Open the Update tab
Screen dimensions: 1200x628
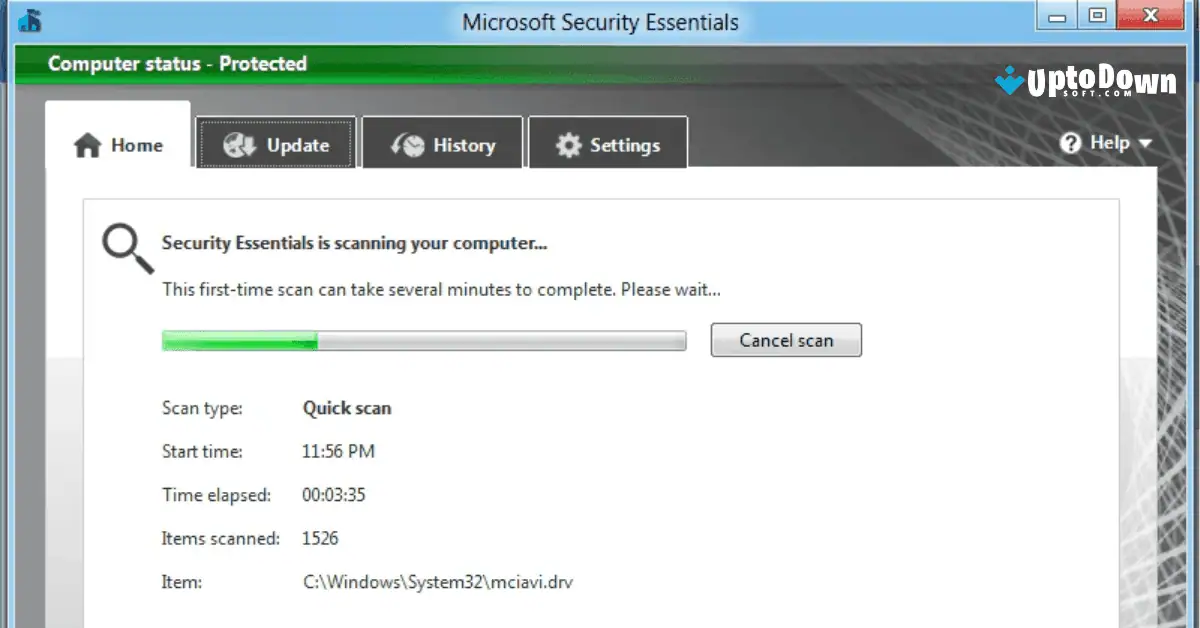[x=277, y=144]
